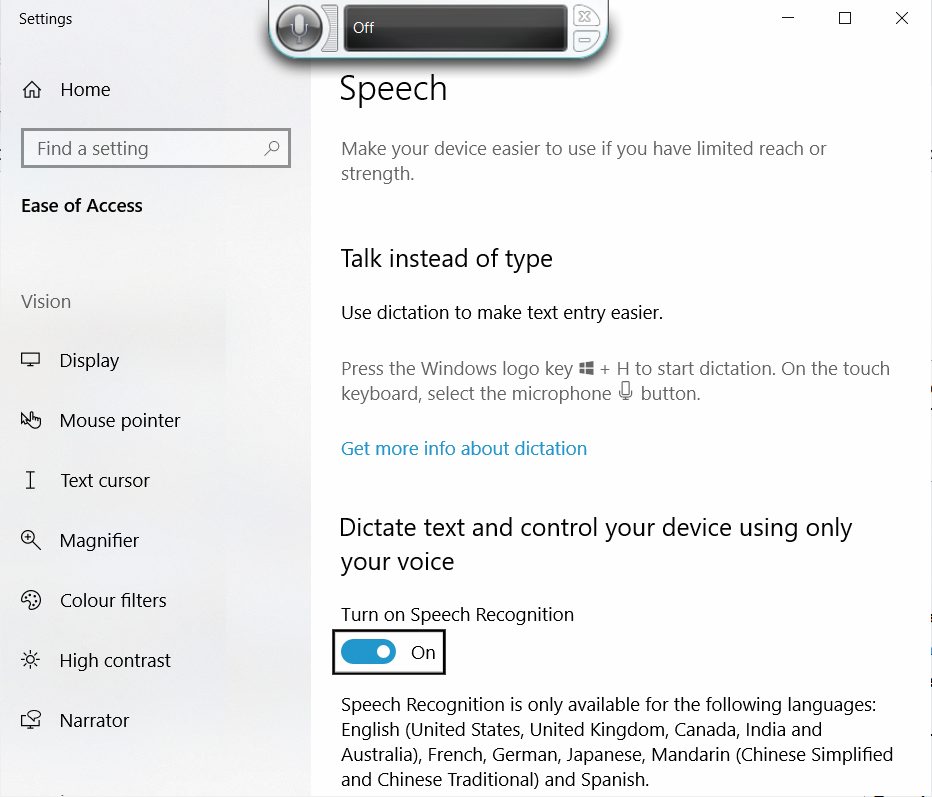Click the High contrast sun icon

(x=30, y=660)
